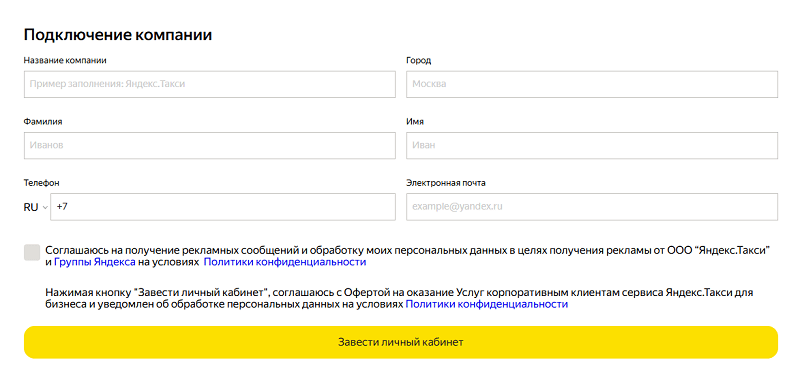This screenshot has width=800, height=379.
Task: Open Политики конфиденциальности link in checkbox text
Action: (x=285, y=262)
